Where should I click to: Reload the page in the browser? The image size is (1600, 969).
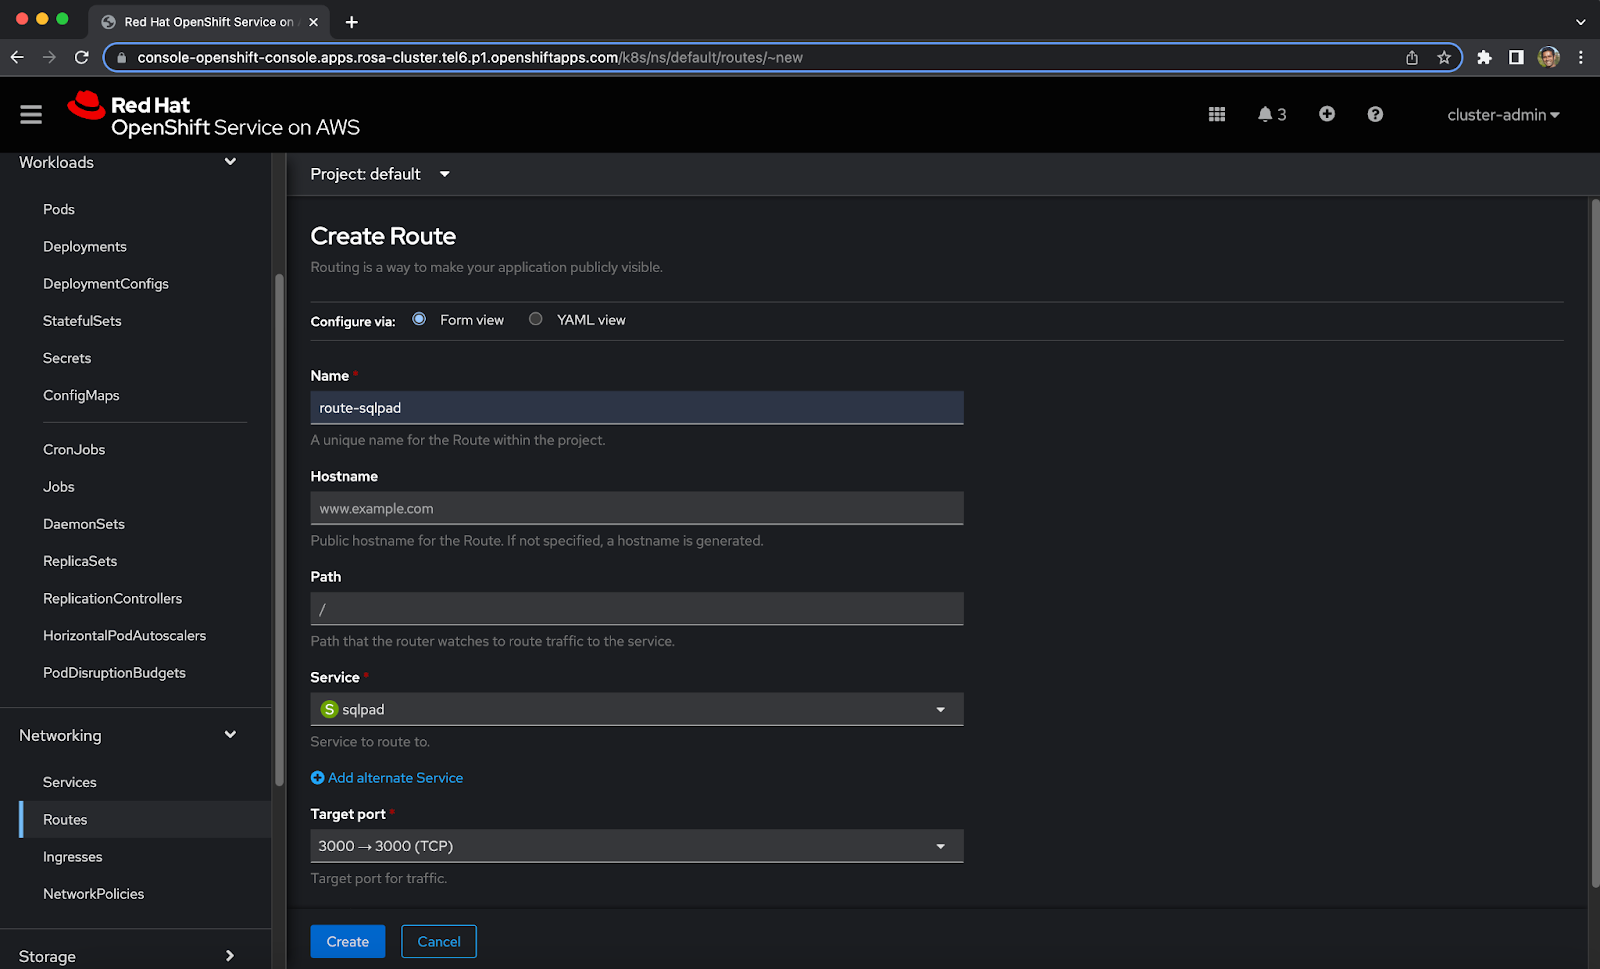(x=82, y=58)
